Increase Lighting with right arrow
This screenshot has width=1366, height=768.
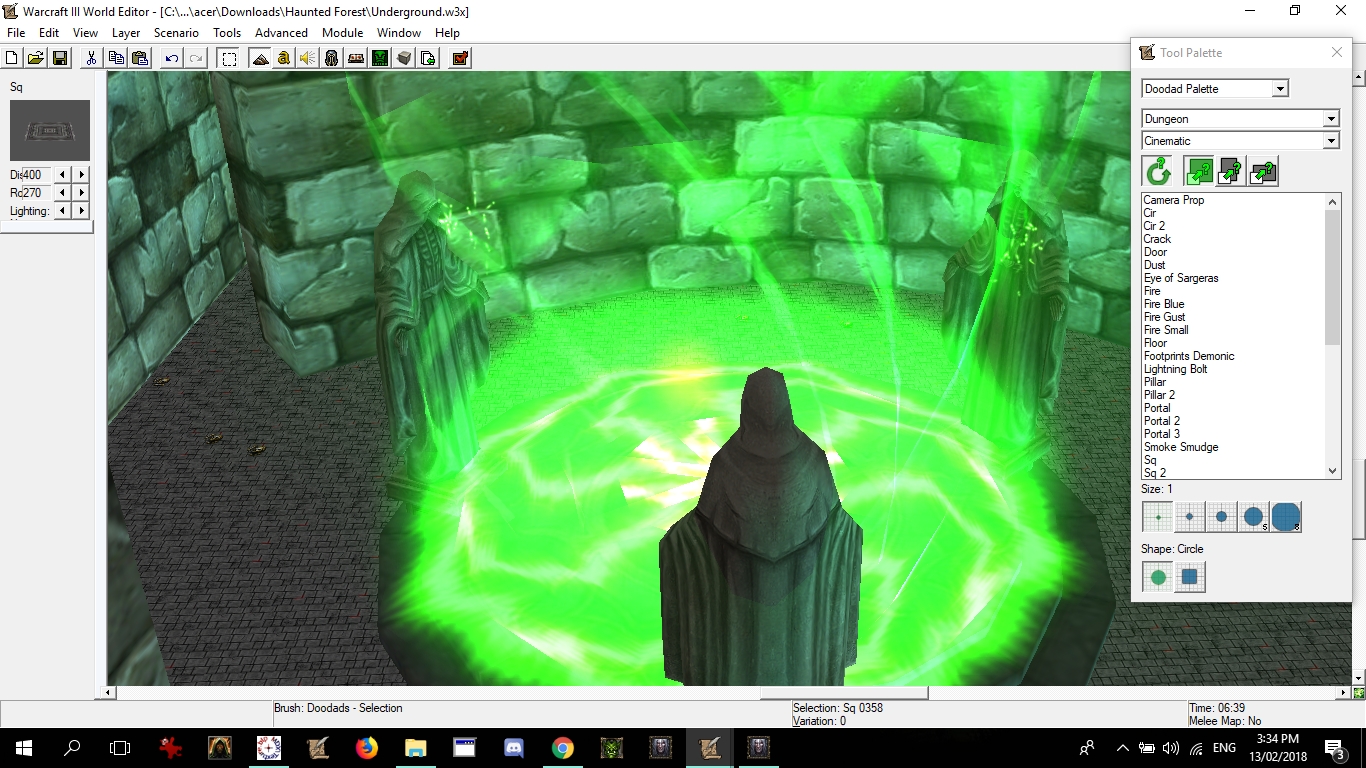click(x=82, y=211)
